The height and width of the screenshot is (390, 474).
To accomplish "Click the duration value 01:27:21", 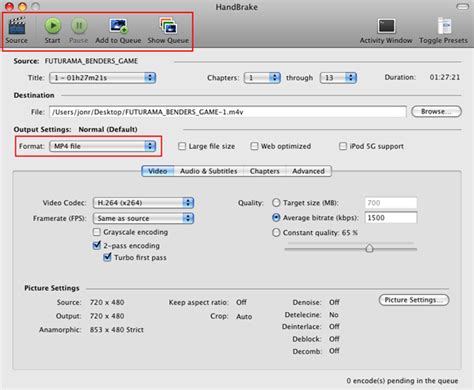I will (445, 77).
